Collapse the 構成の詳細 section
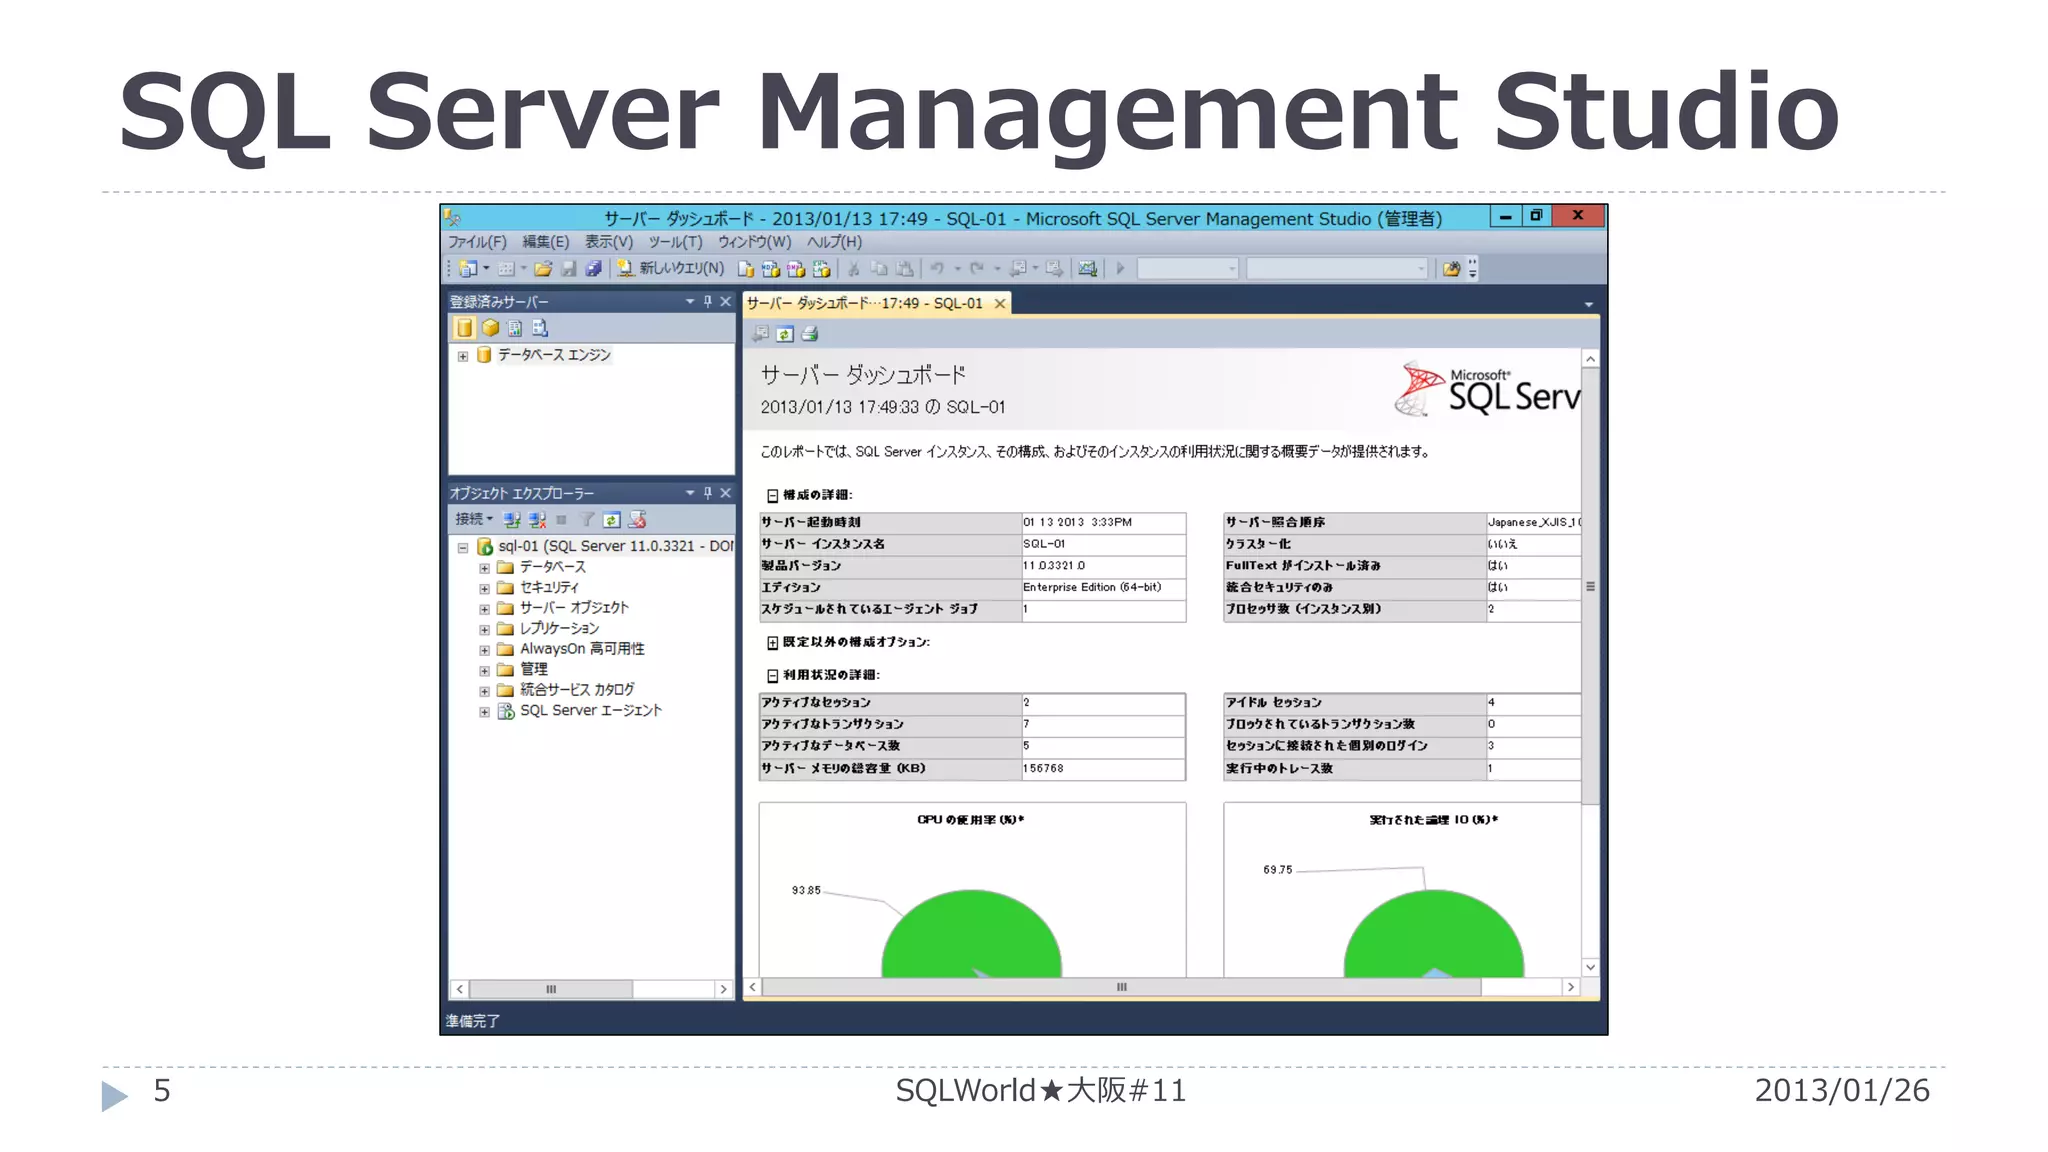This screenshot has height=1152, width=2048. point(772,495)
